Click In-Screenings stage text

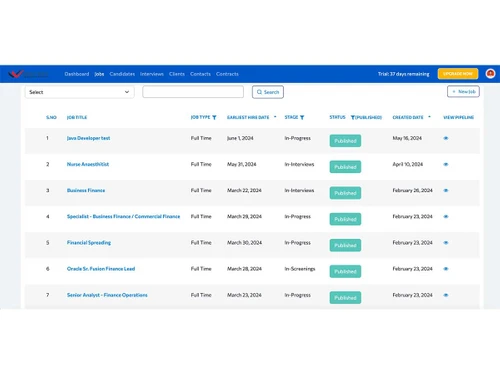tap(300, 269)
